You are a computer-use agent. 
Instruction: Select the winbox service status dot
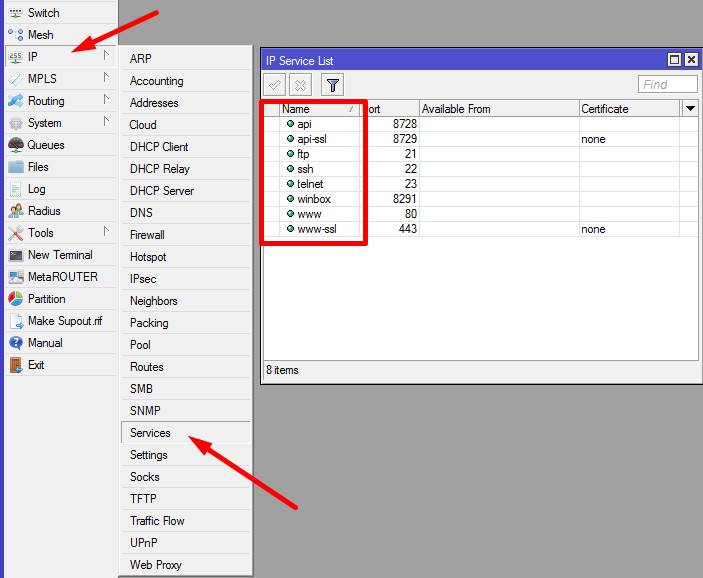[290, 199]
